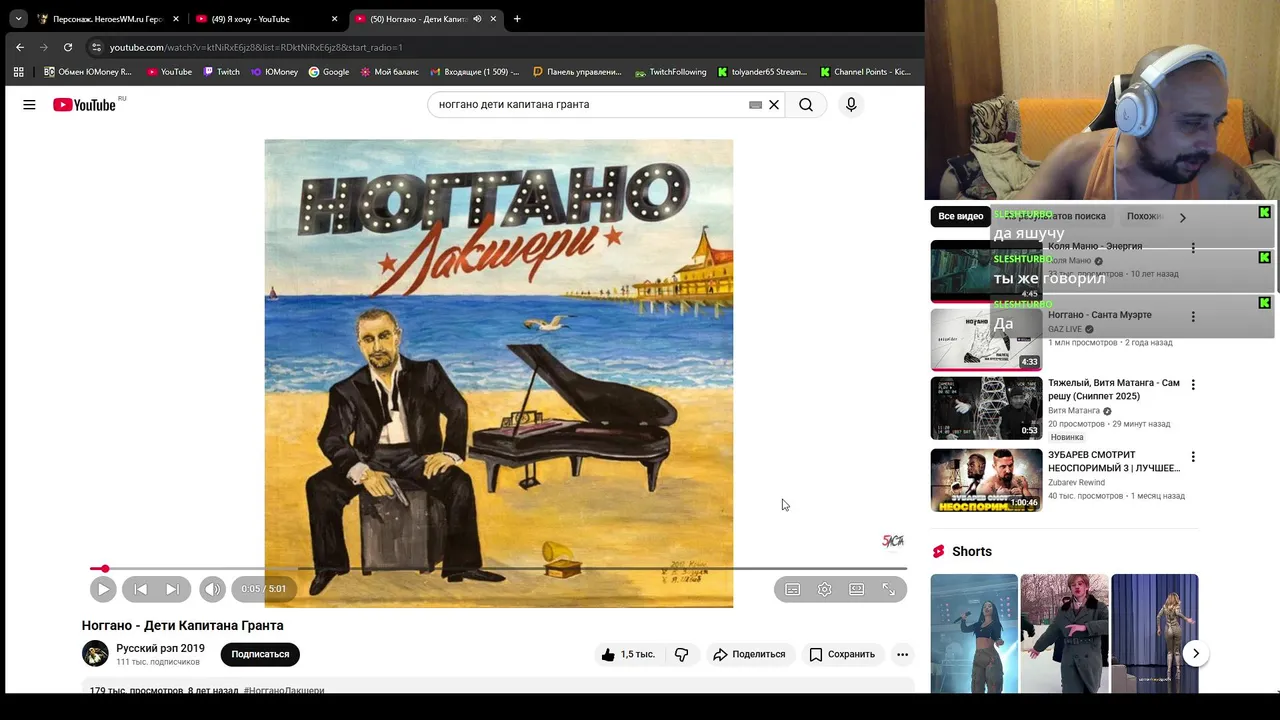Viewport: 1280px width, 720px height.
Task: Start voice search with microphone
Action: tap(851, 104)
